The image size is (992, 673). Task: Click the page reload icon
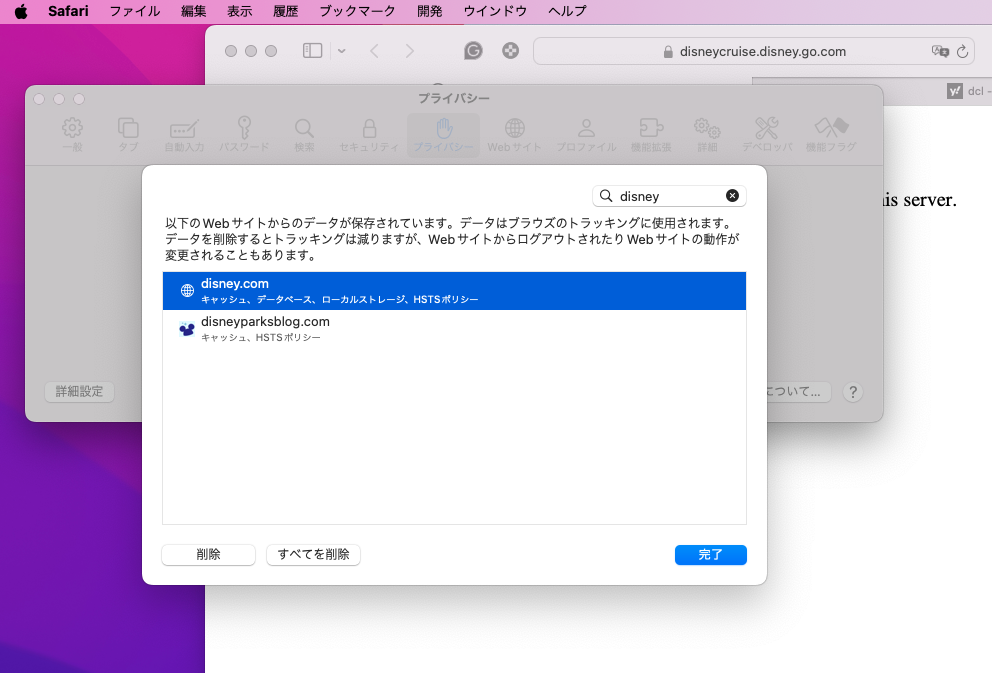pyautogui.click(x=963, y=51)
